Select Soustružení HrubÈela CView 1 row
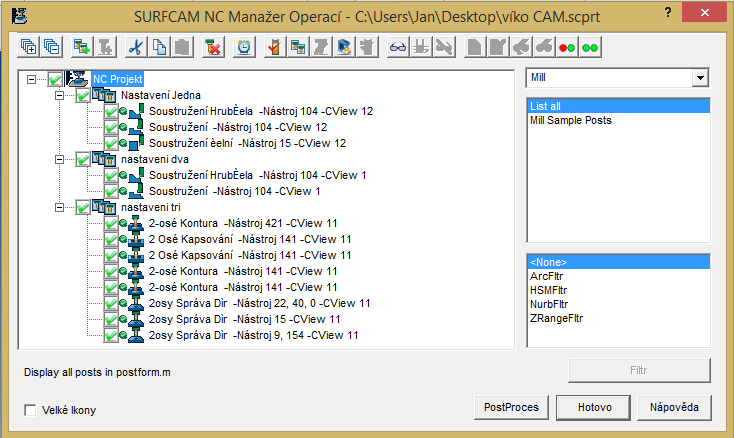The width and height of the screenshot is (734, 438). tap(257, 175)
